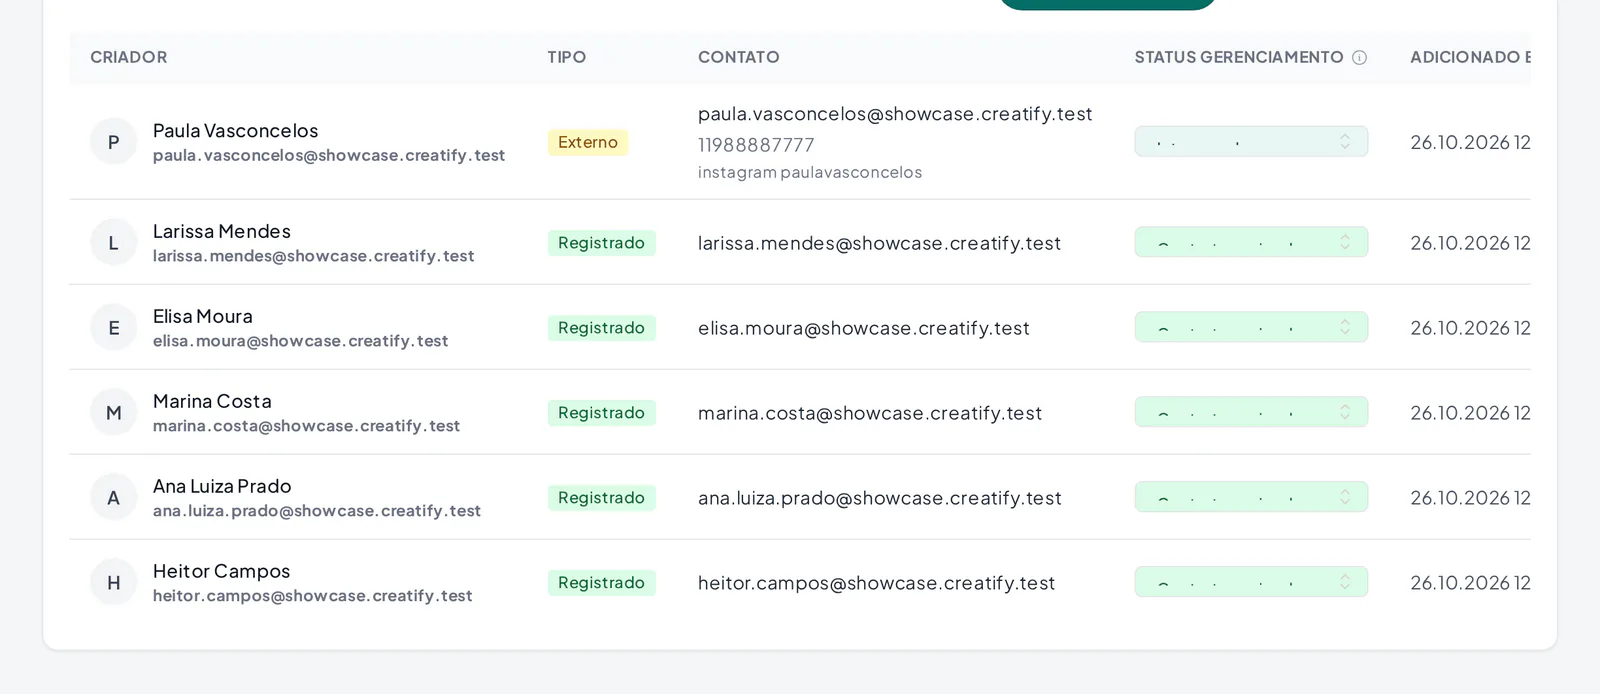The image size is (1600, 694).
Task: Click the instagram paulavasconcelos contact line
Action: [810, 172]
